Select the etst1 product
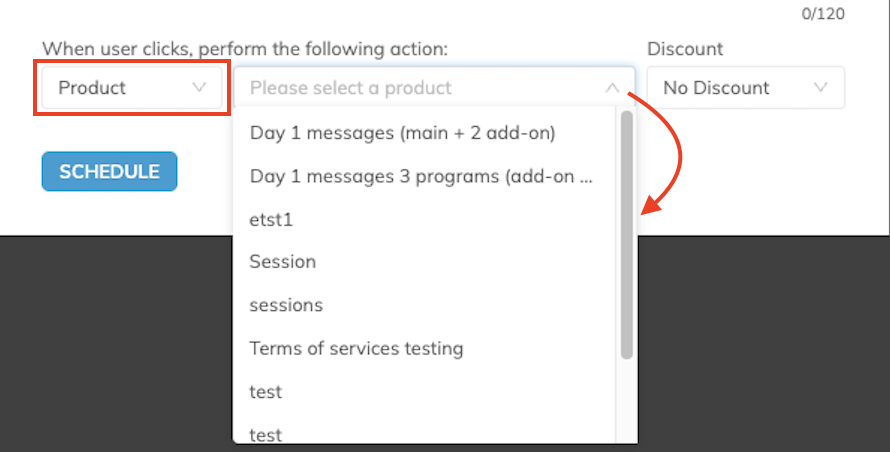890x452 pixels. 271,219
